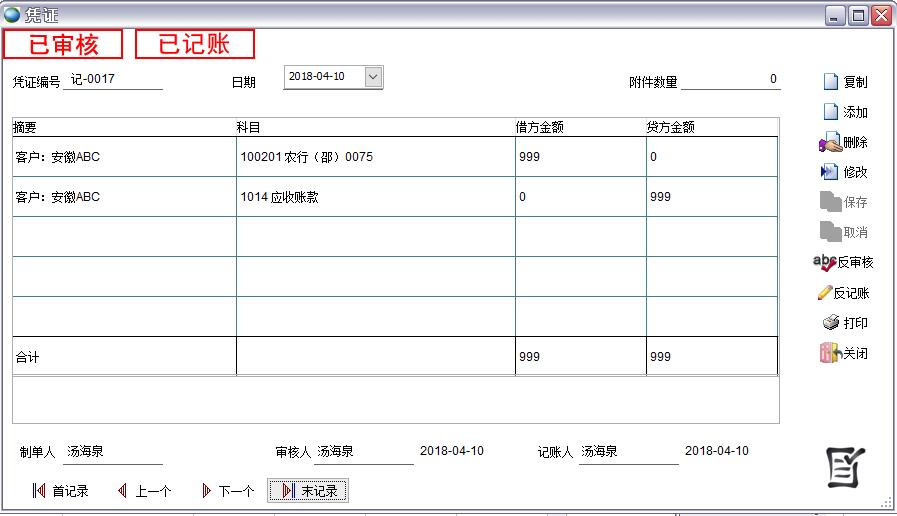Click the 添加 (Add) voucher icon
897x516 pixels.
pyautogui.click(x=829, y=112)
